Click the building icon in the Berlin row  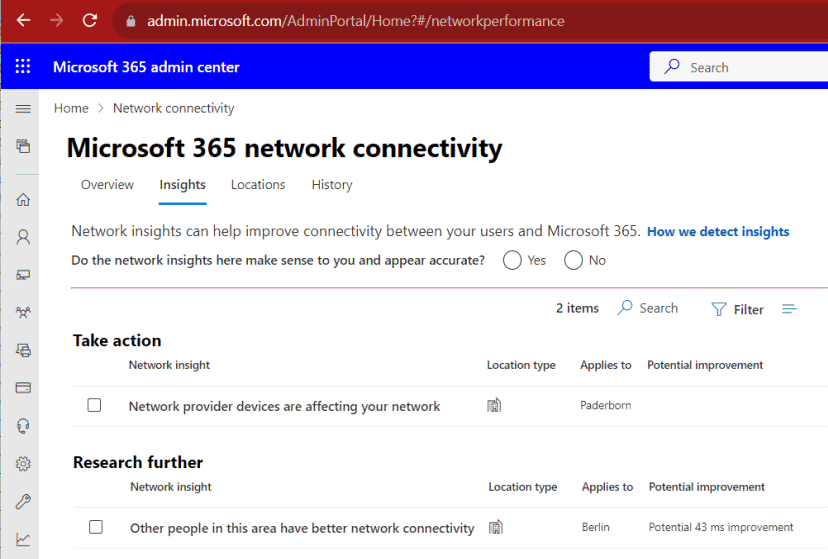coord(495,527)
